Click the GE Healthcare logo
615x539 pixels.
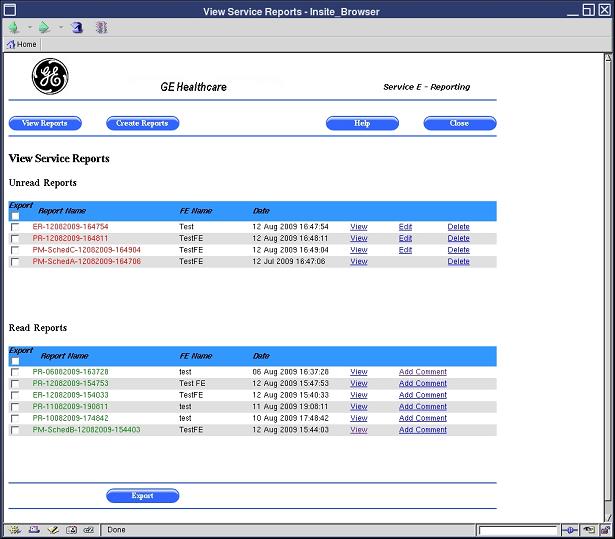[49, 77]
